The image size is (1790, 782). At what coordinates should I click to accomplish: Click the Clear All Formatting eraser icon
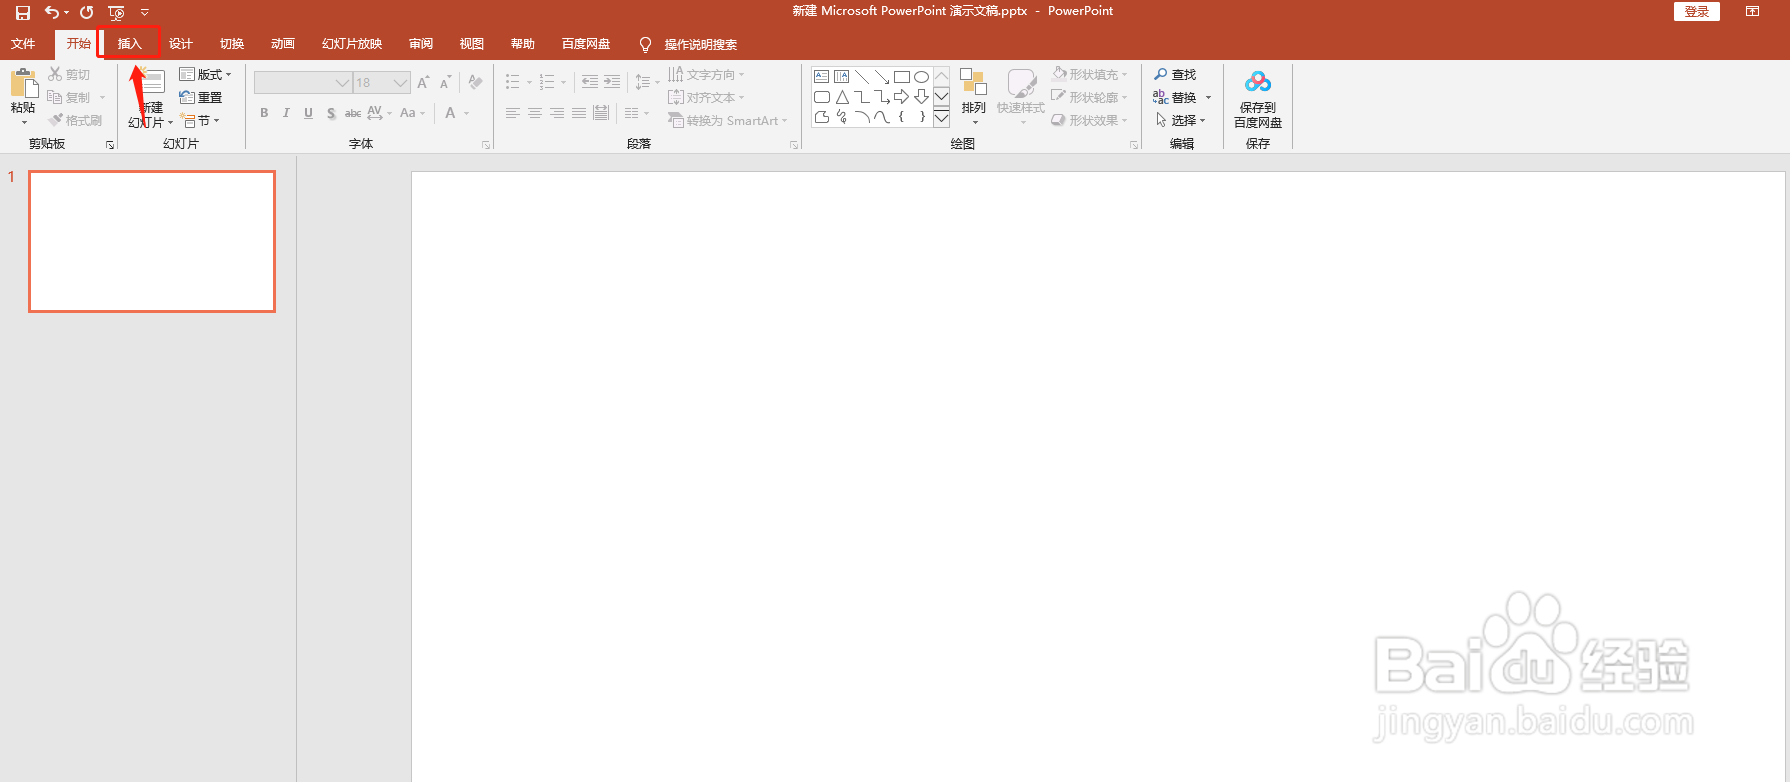coord(476,83)
